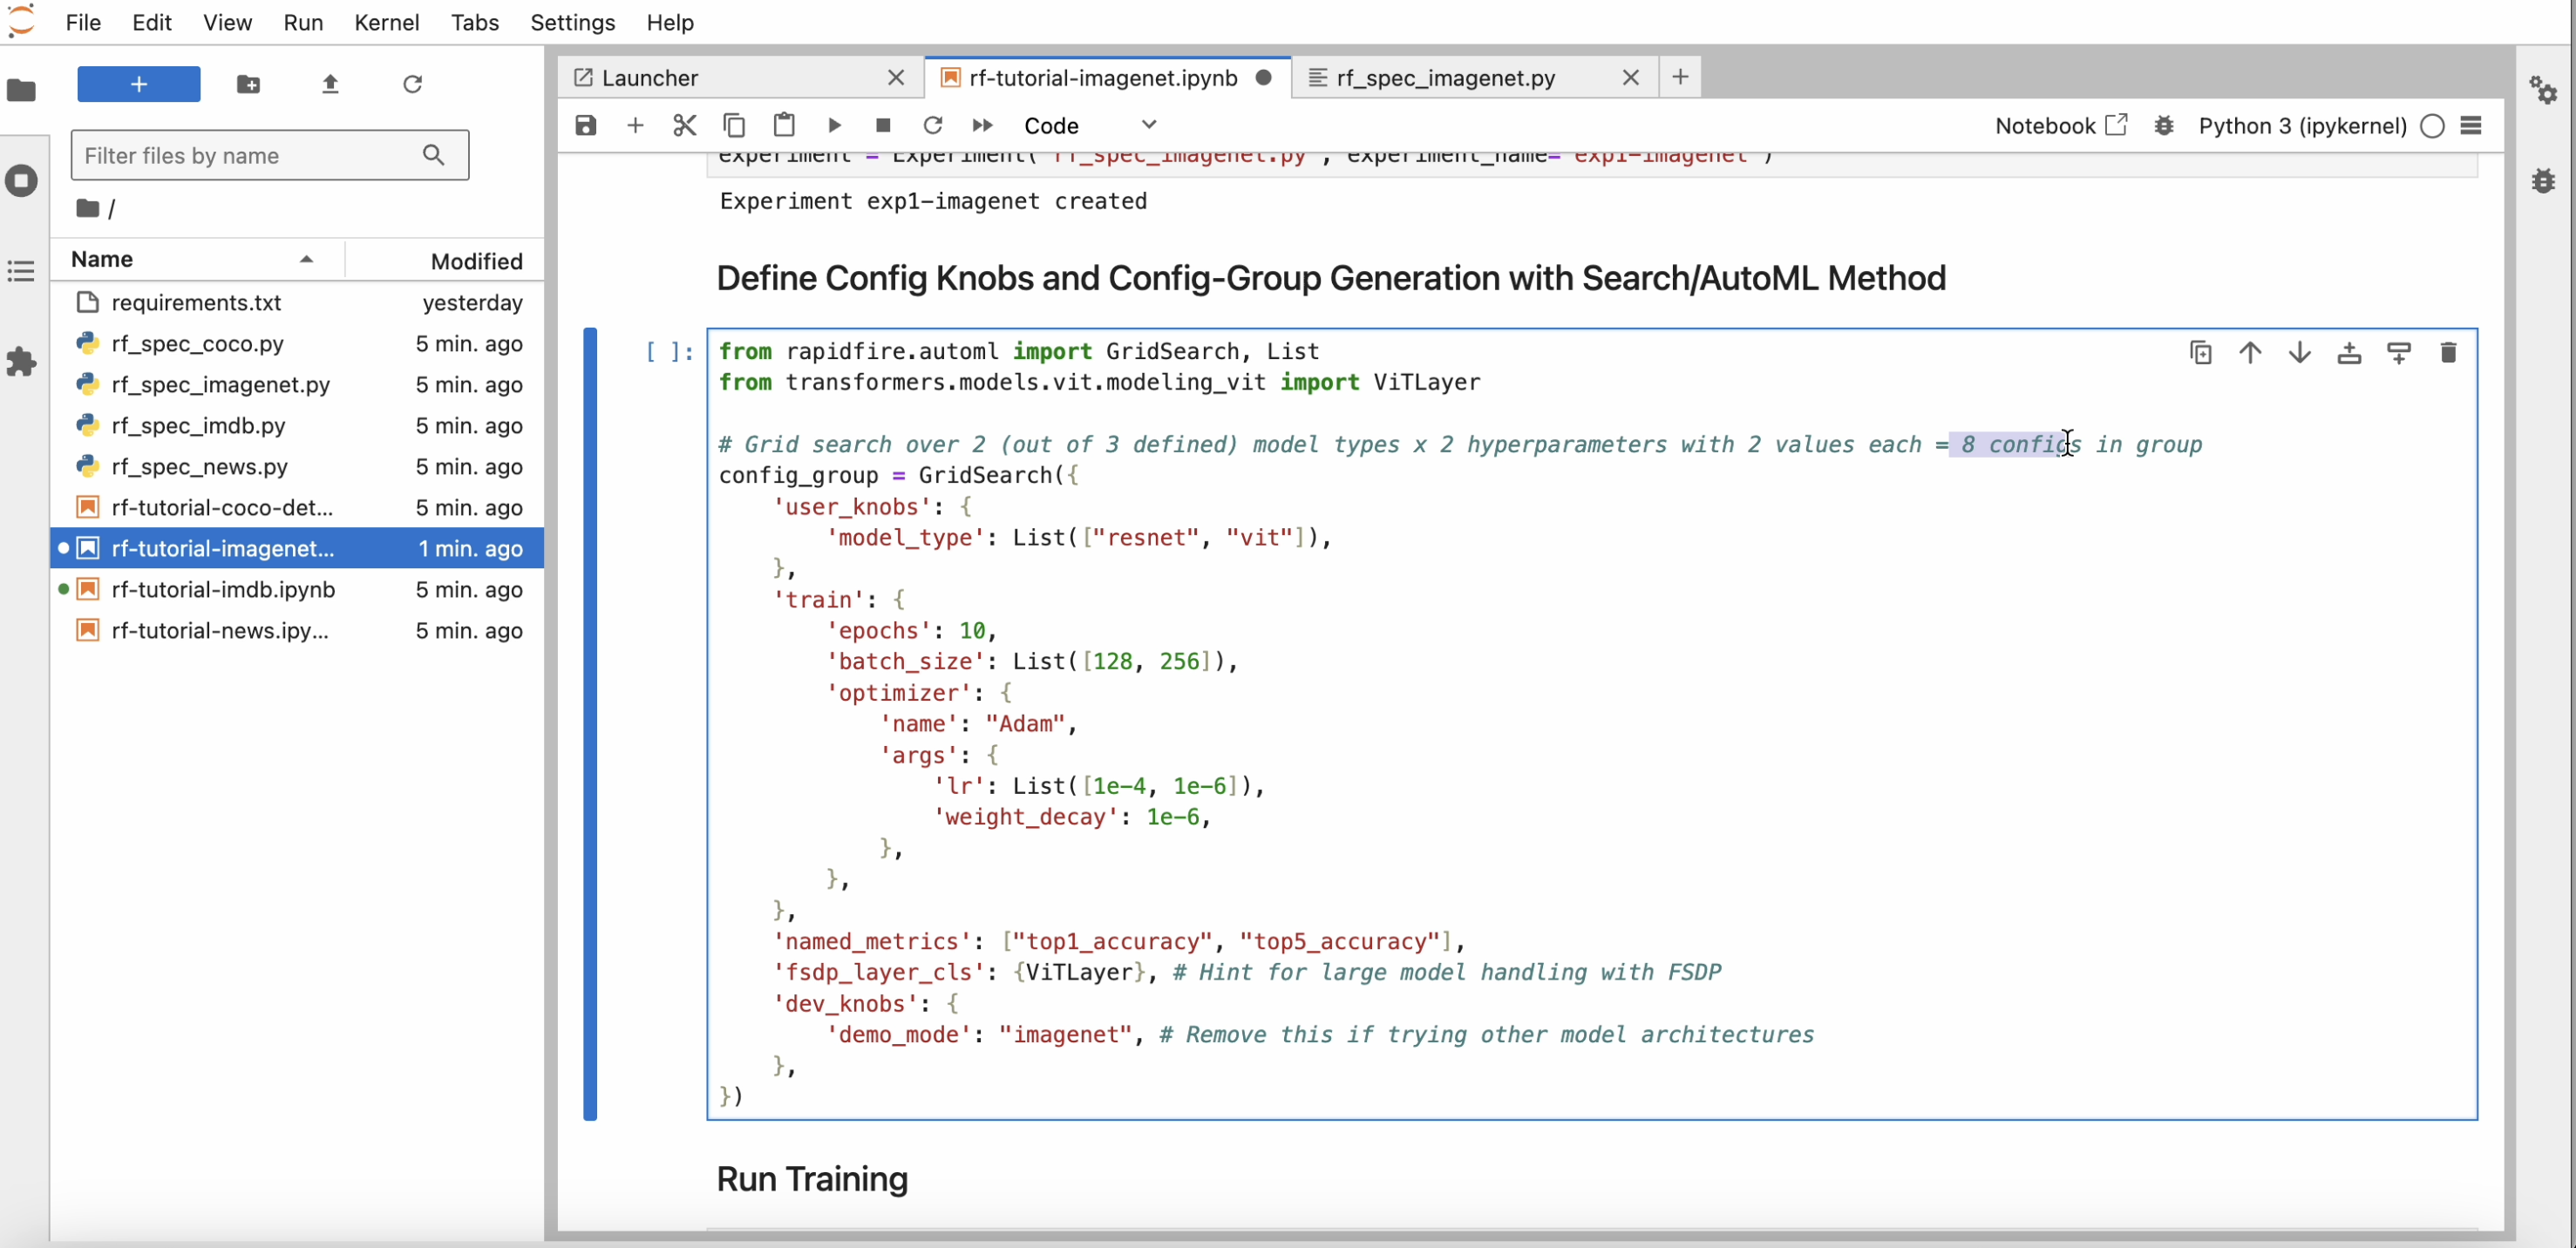
Task: Open the Settings menu
Action: point(572,22)
